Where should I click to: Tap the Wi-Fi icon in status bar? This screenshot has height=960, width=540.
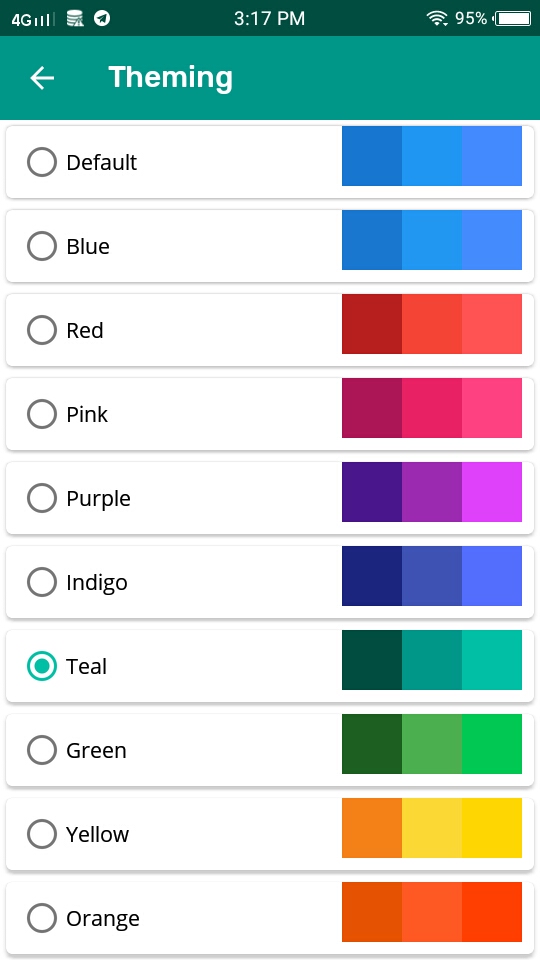[437, 18]
